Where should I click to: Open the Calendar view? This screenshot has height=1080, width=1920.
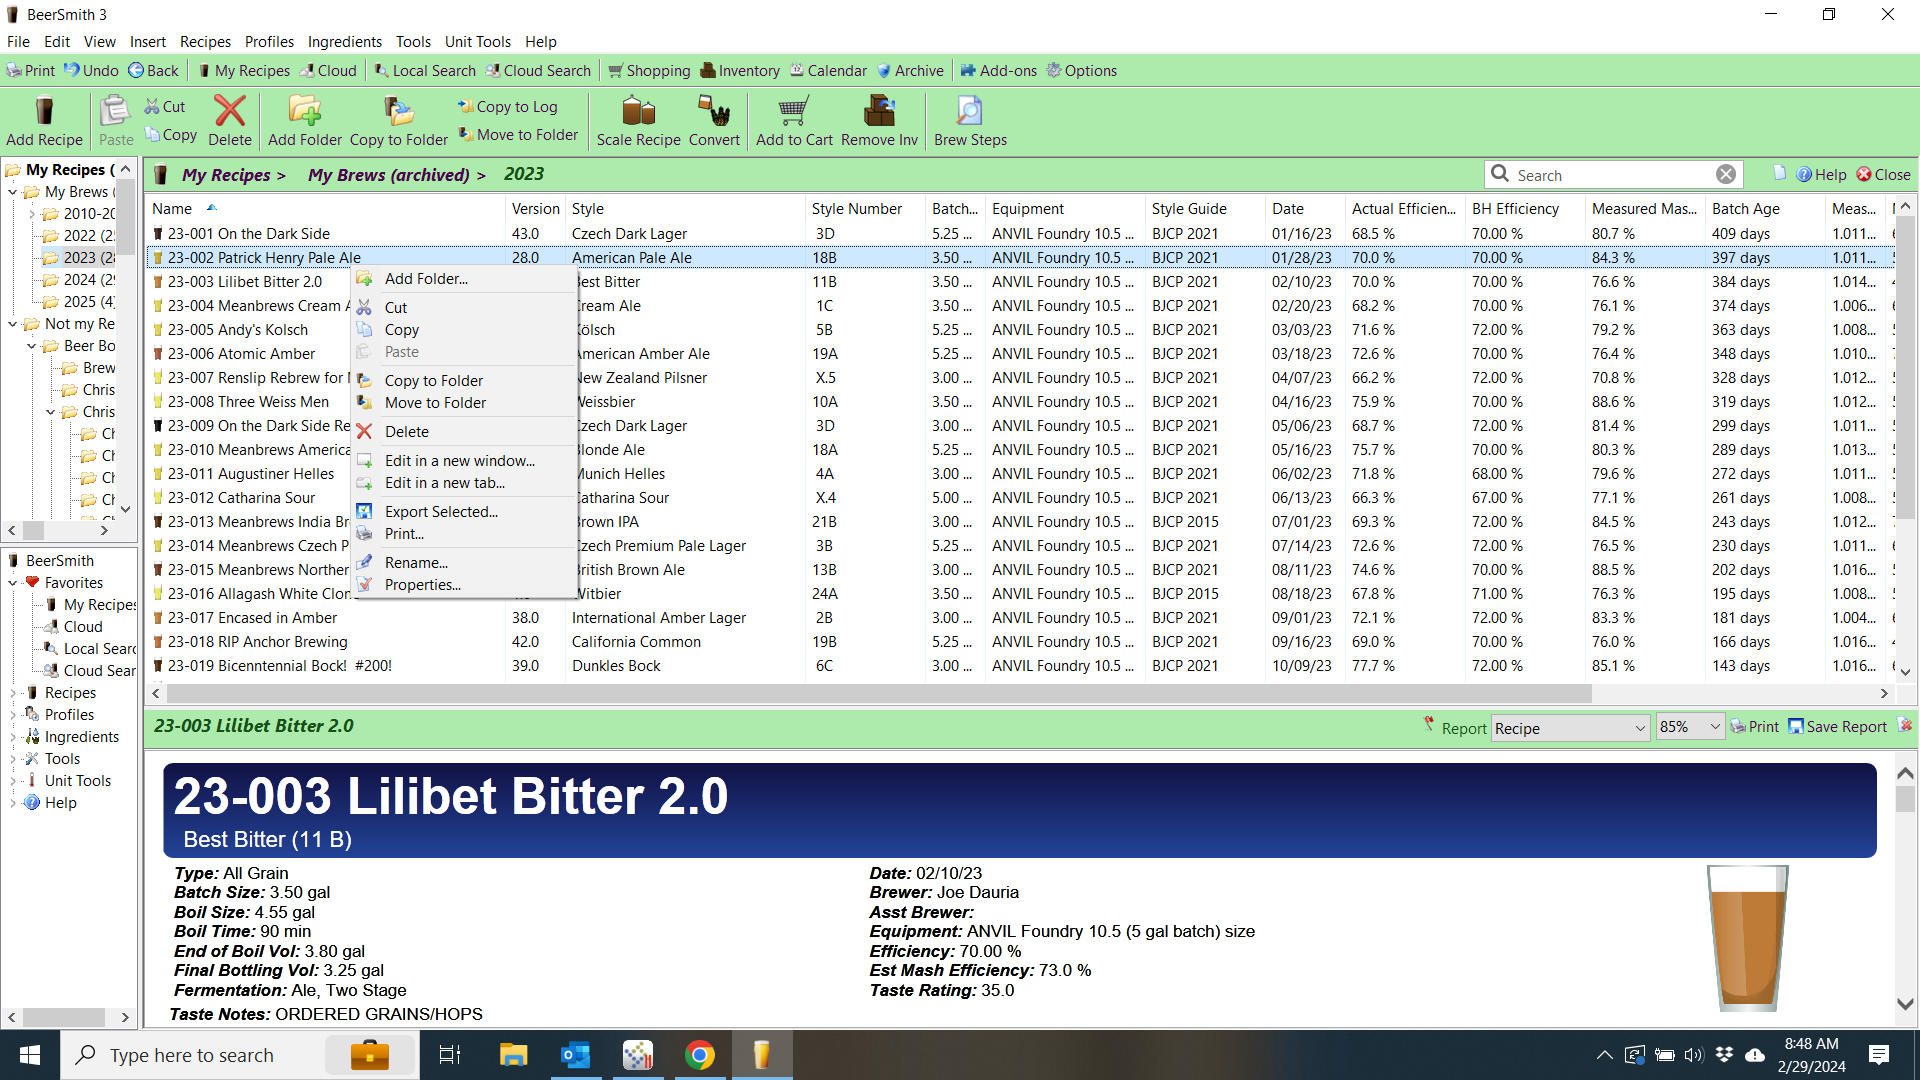(x=828, y=71)
